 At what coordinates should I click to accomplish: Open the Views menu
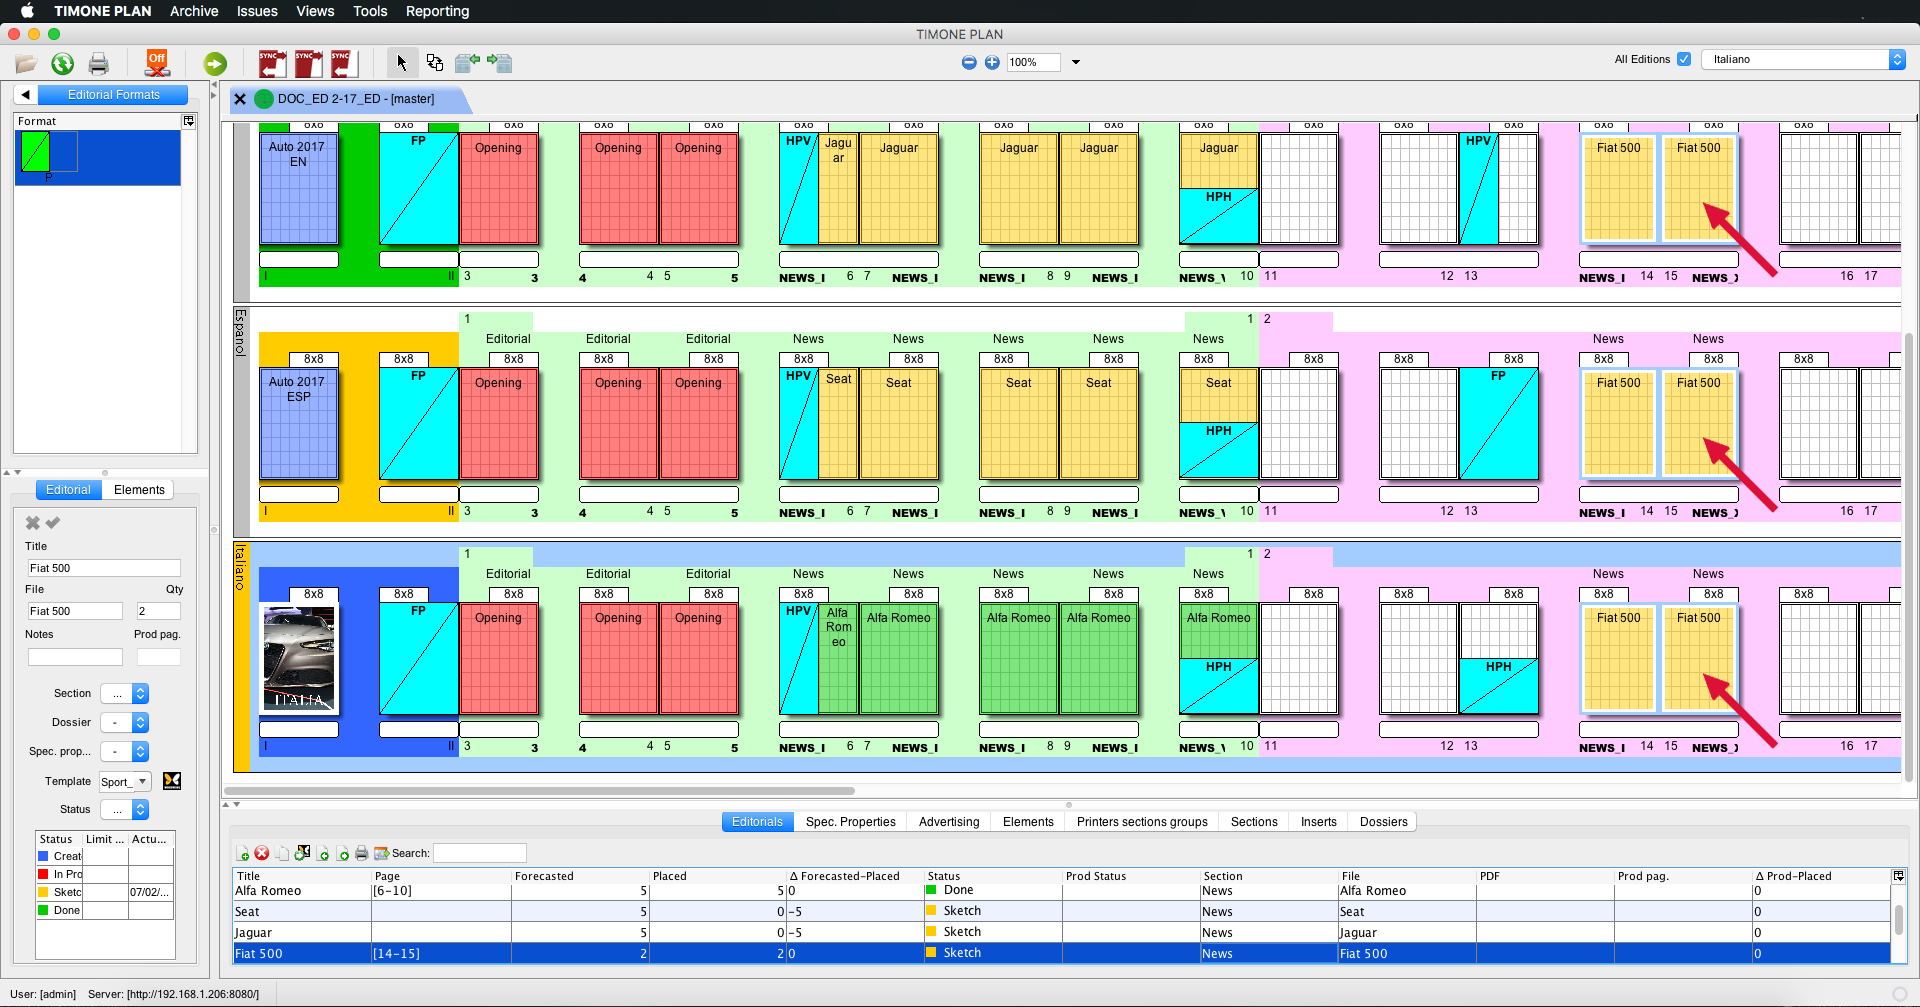[x=315, y=11]
